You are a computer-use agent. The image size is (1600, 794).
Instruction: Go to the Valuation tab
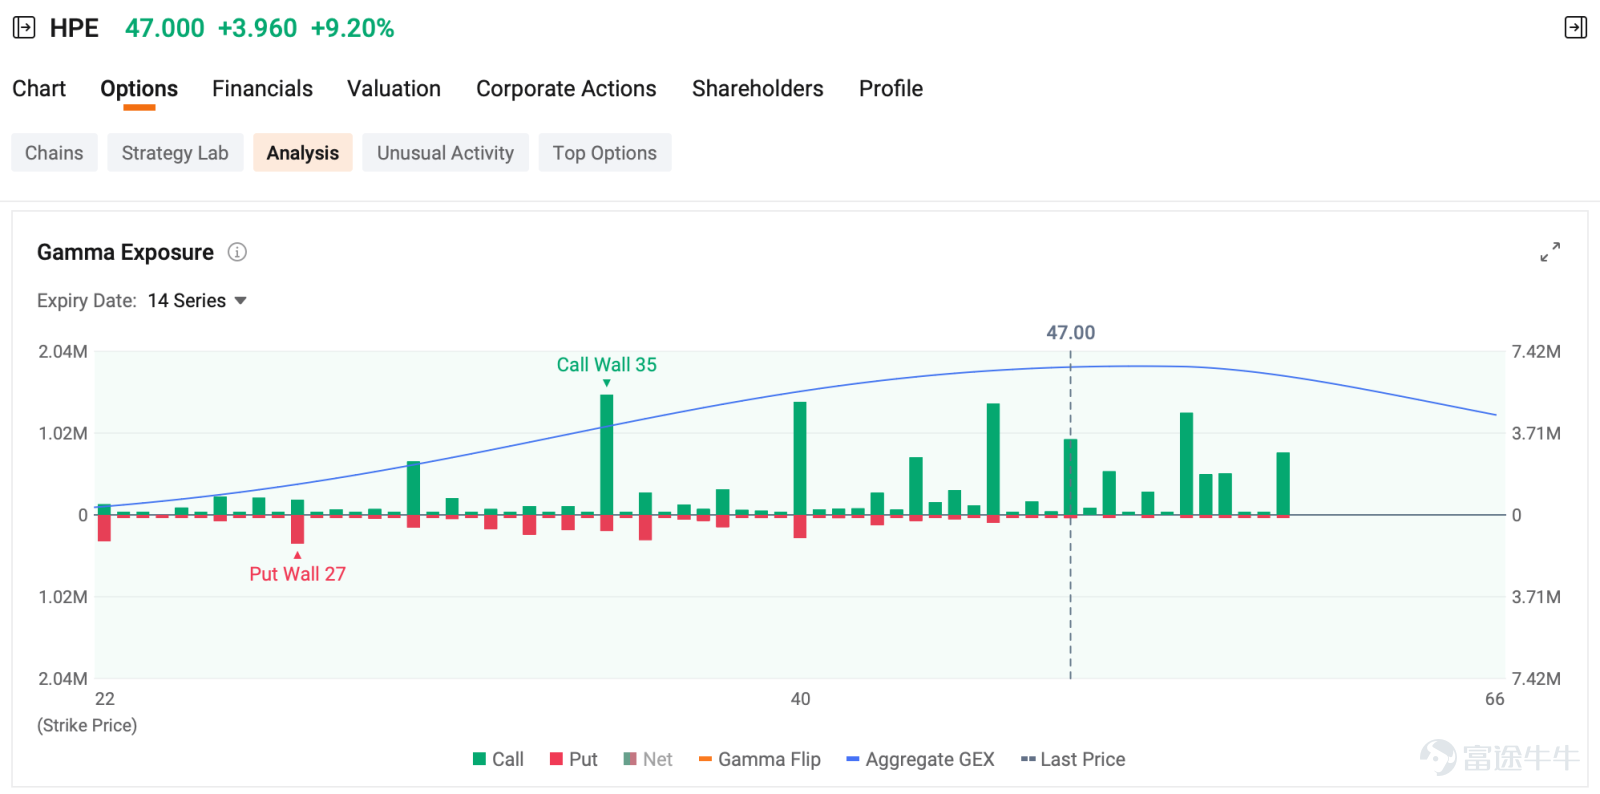(394, 89)
